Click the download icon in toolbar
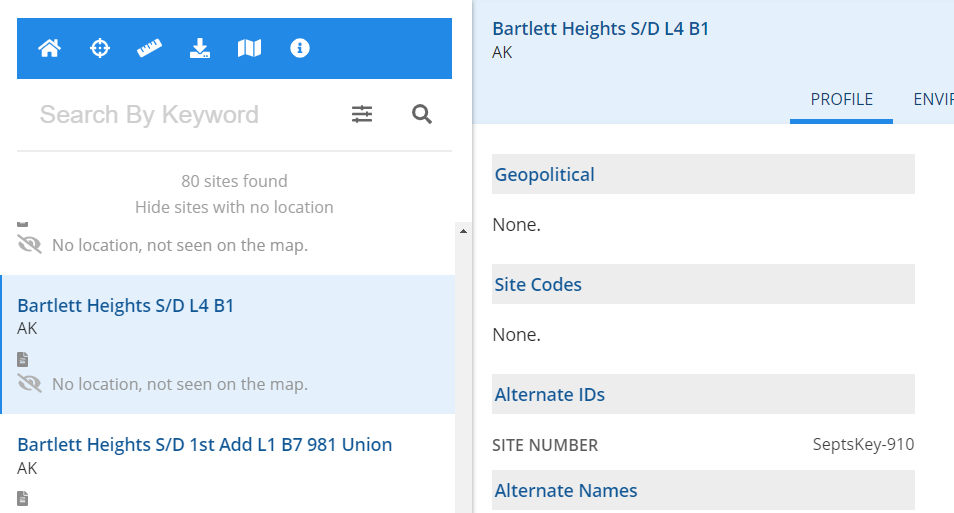The width and height of the screenshot is (954, 513). pyautogui.click(x=200, y=48)
